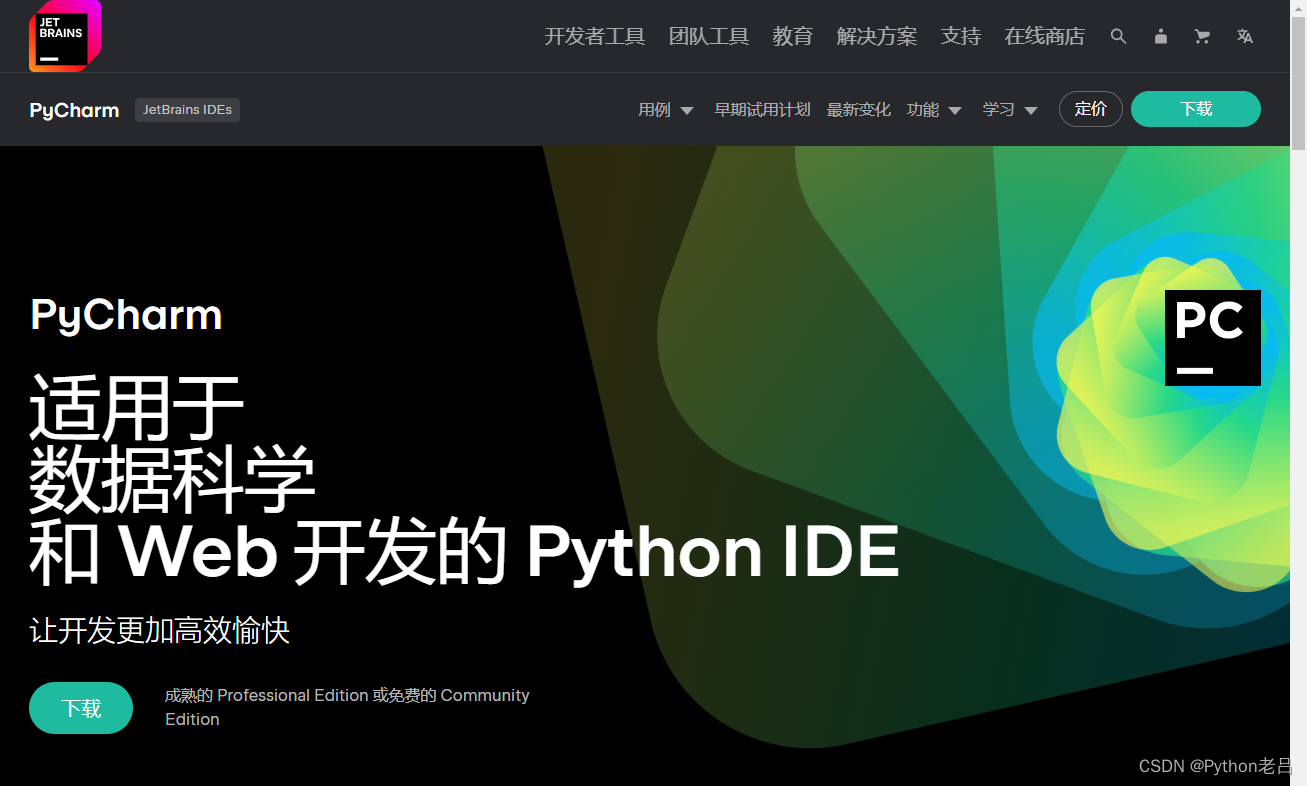Open the 支持 menu

coord(961,37)
